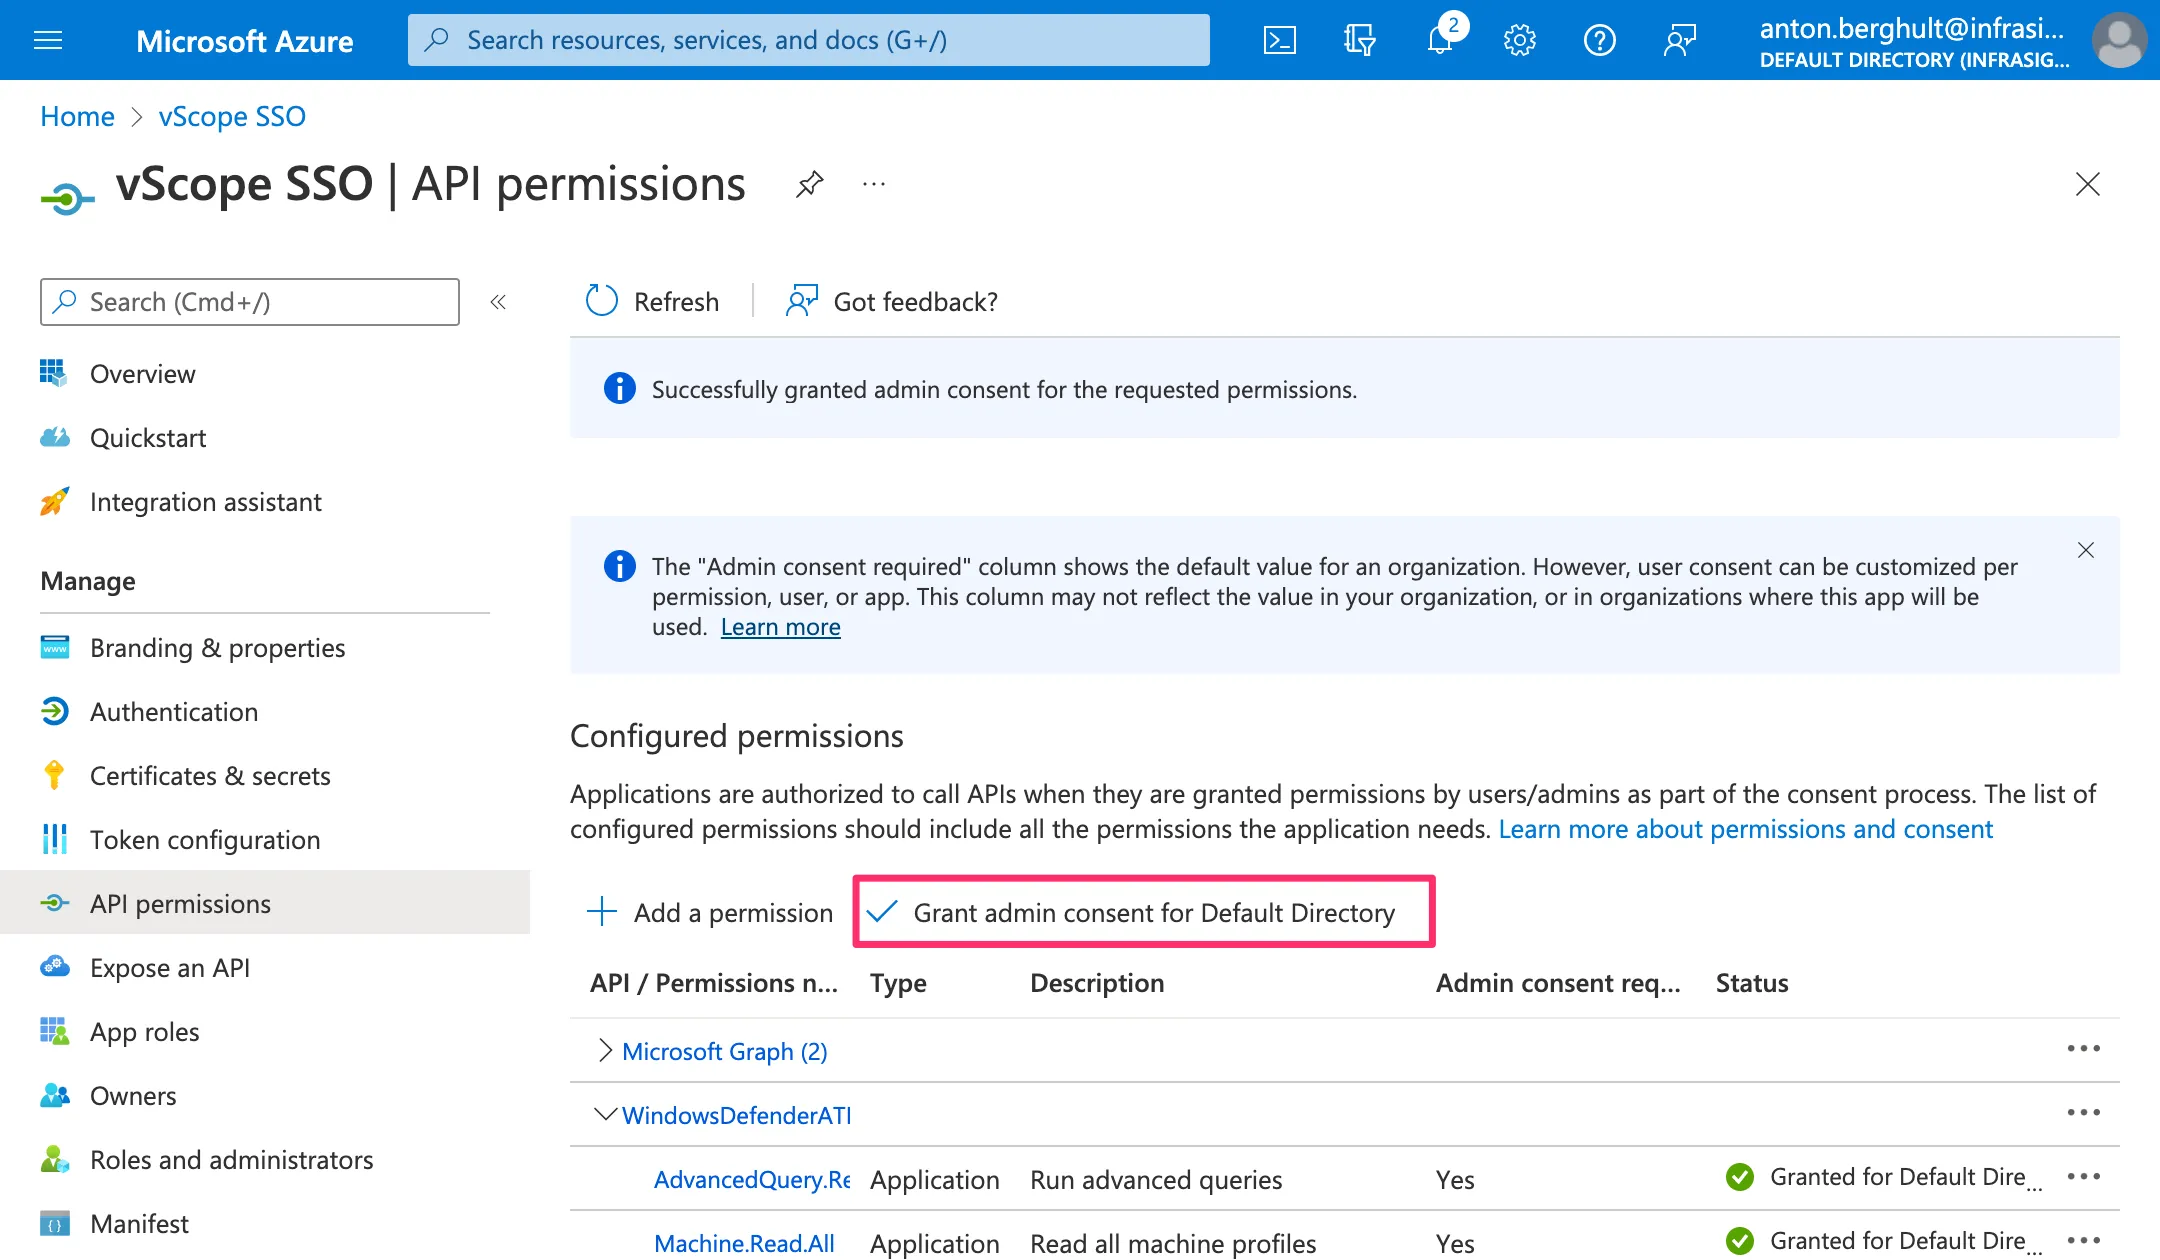Click the 'Run advanced queries' description cell
The width and height of the screenshot is (2160, 1260).
(x=1156, y=1180)
